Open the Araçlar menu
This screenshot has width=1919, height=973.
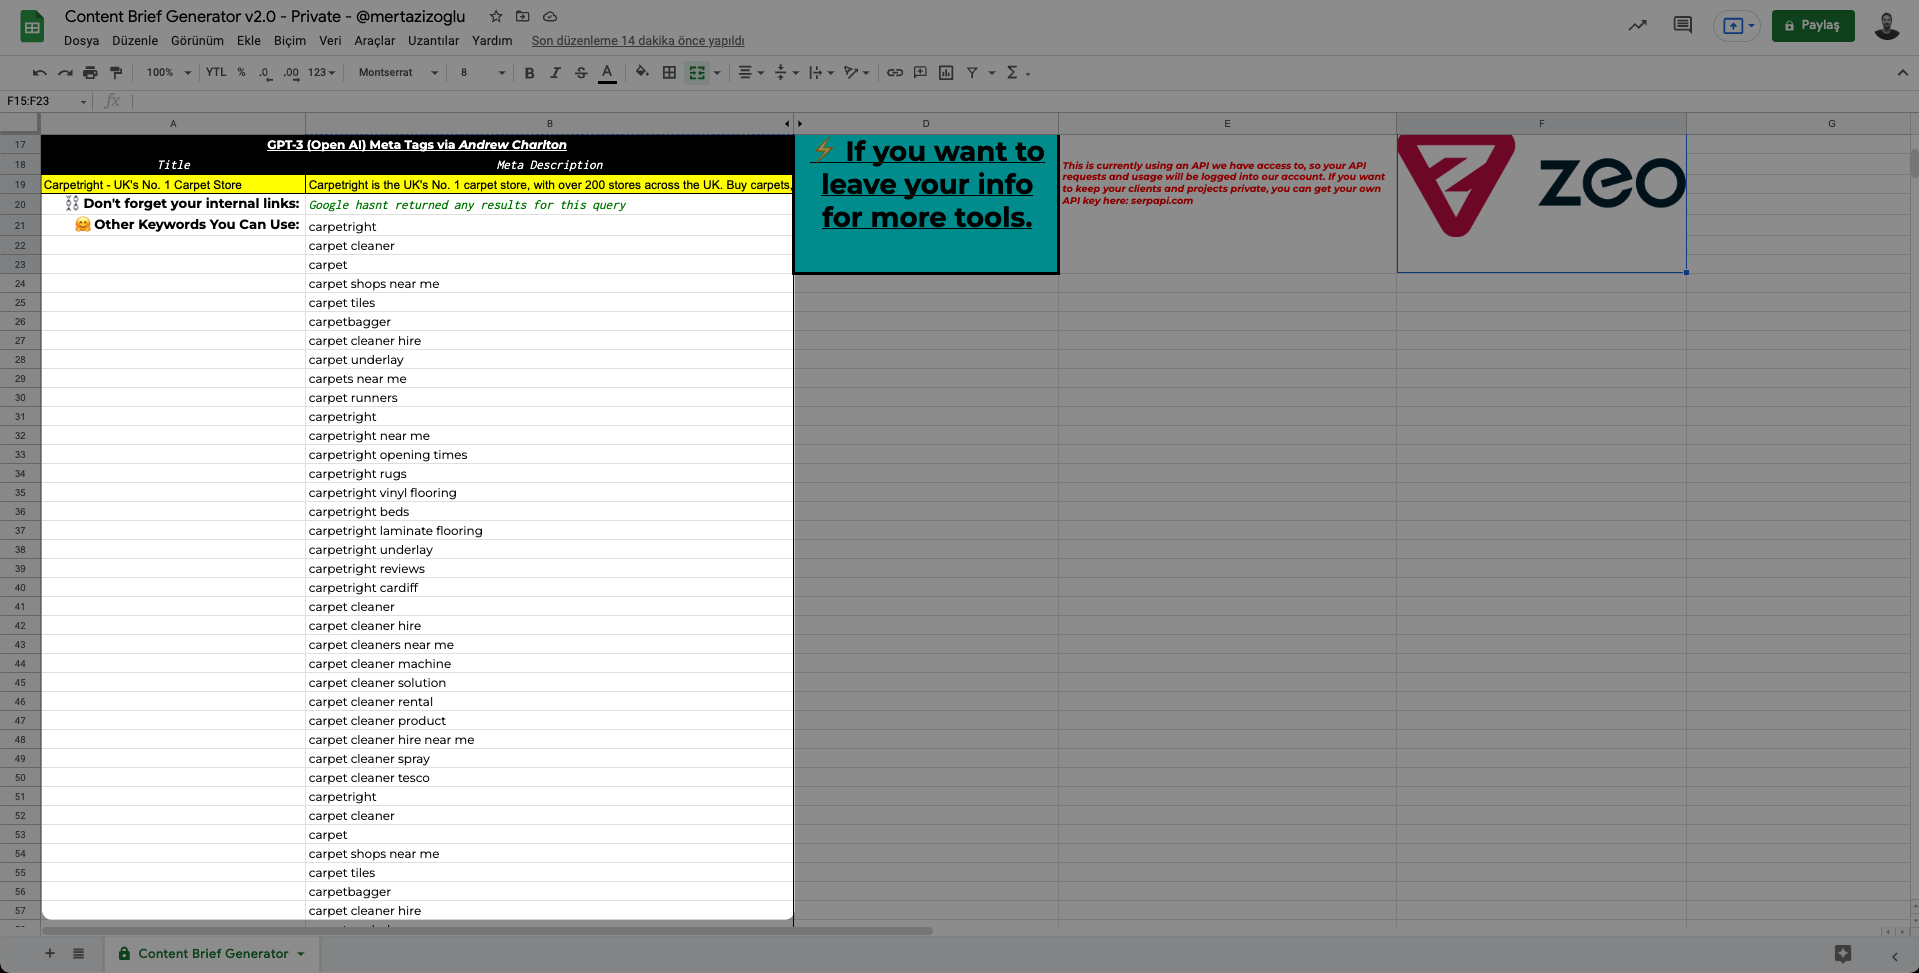click(375, 41)
